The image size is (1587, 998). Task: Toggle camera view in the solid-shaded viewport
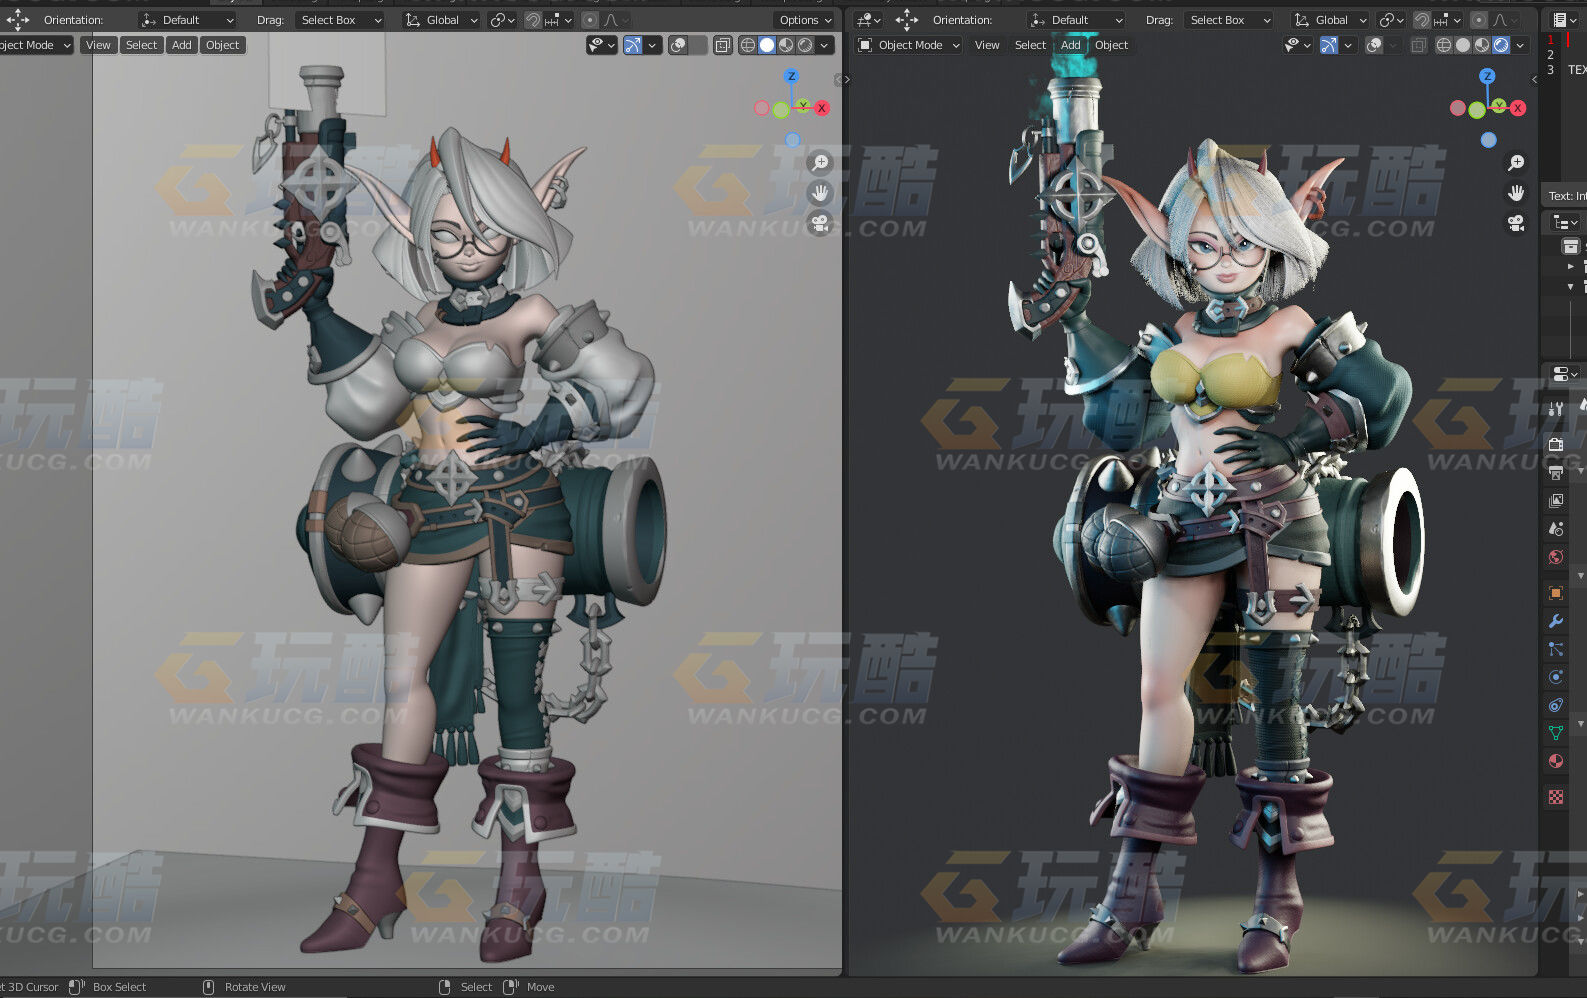click(820, 222)
